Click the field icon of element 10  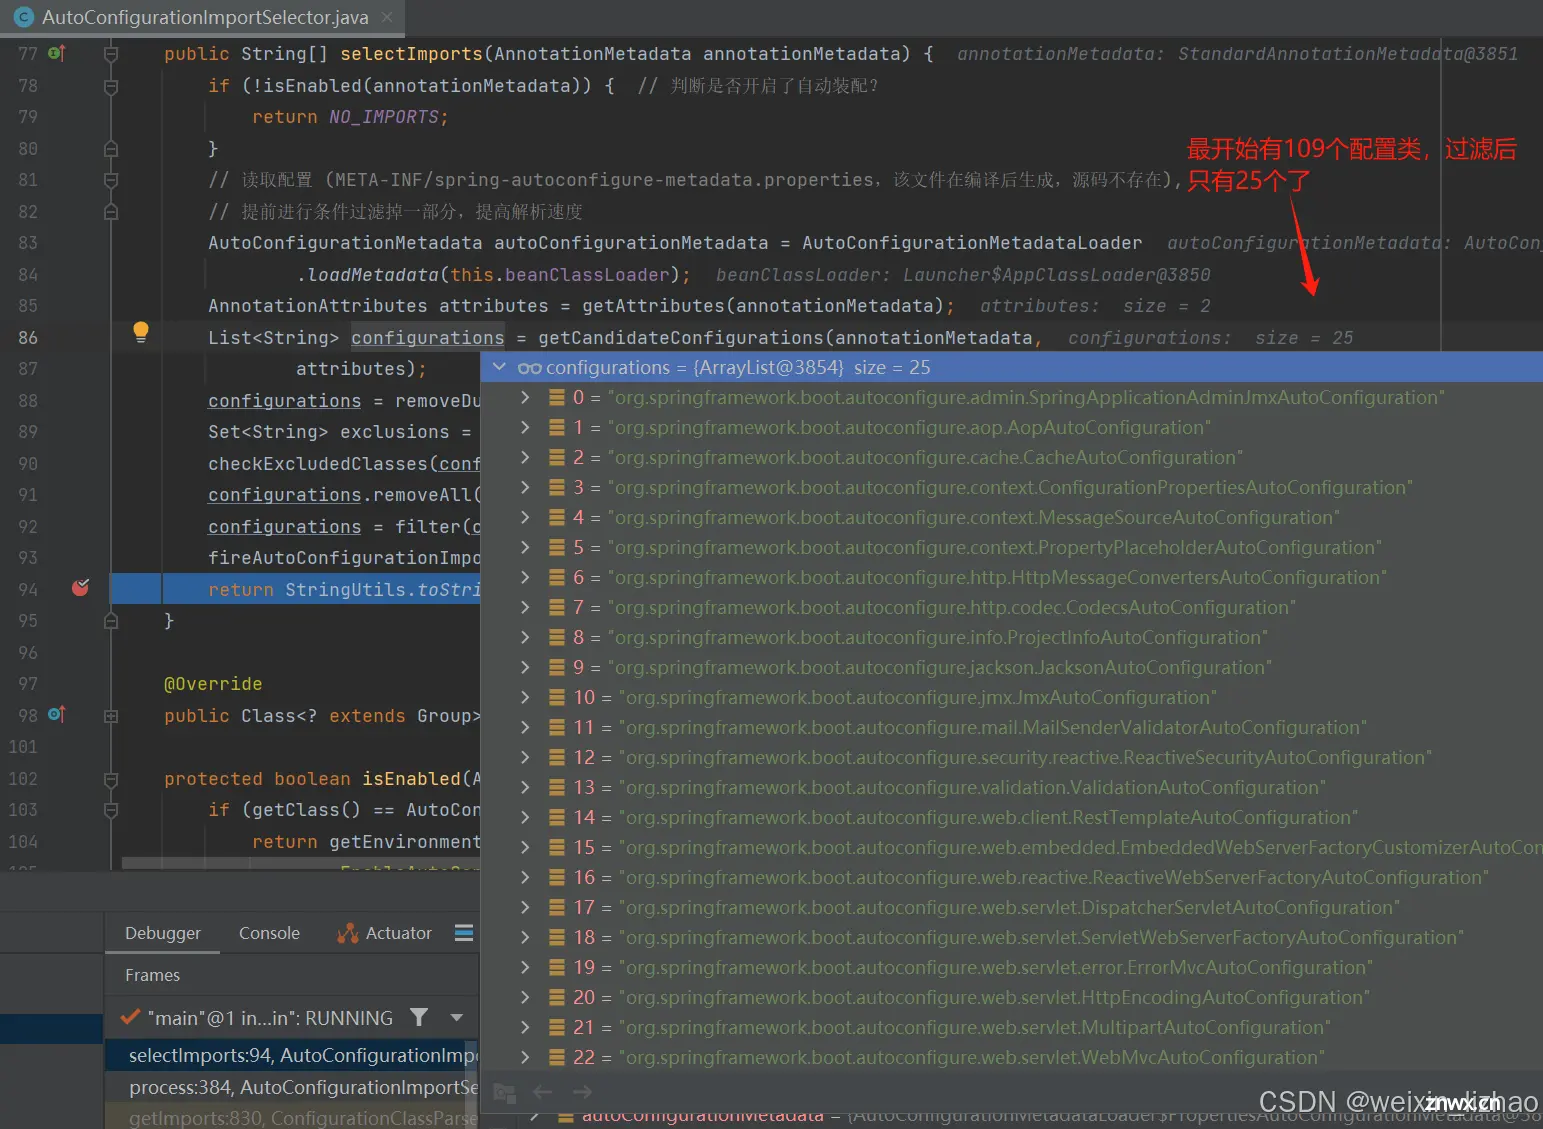pos(557,697)
